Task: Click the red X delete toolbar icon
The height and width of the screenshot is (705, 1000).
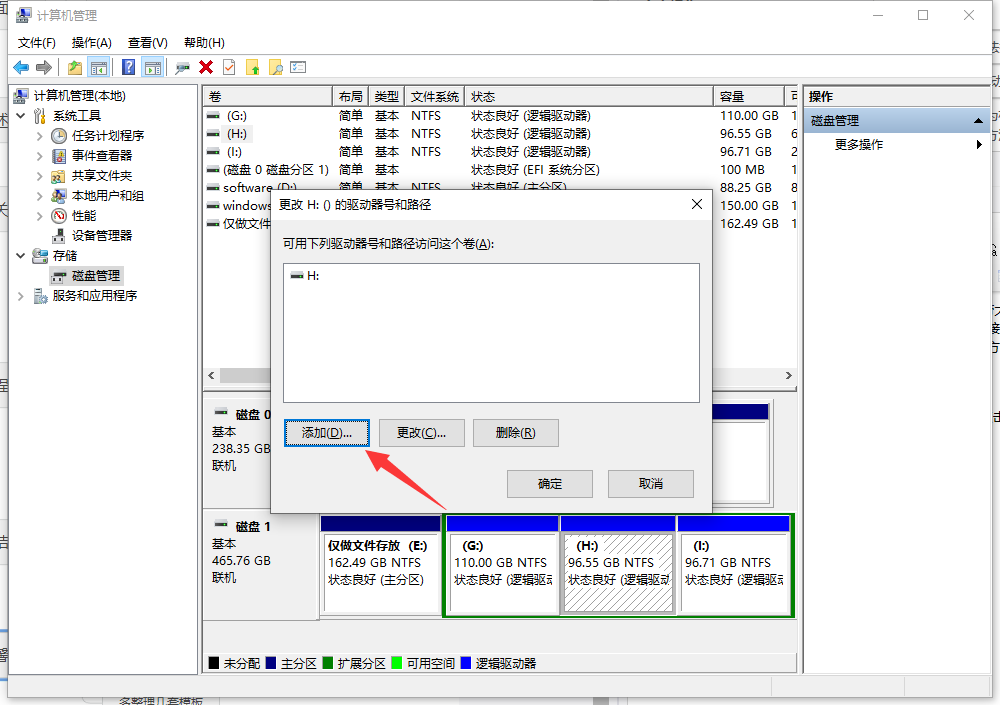Action: (206, 67)
